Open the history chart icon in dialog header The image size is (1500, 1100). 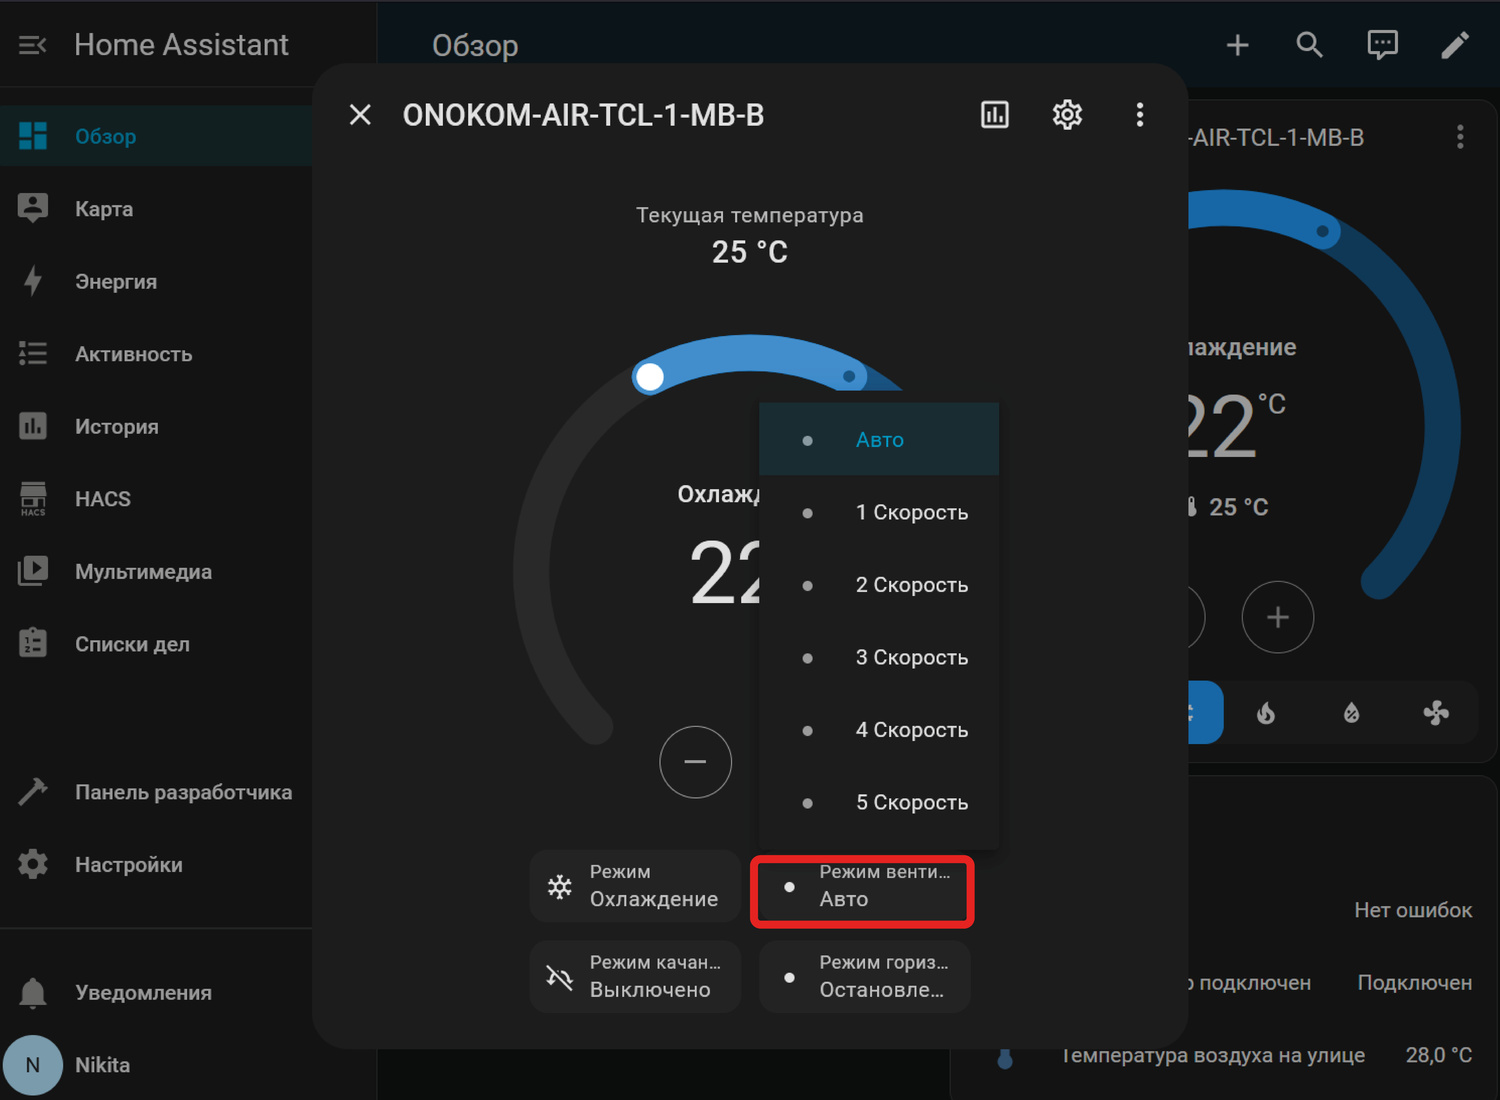pyautogui.click(x=994, y=115)
